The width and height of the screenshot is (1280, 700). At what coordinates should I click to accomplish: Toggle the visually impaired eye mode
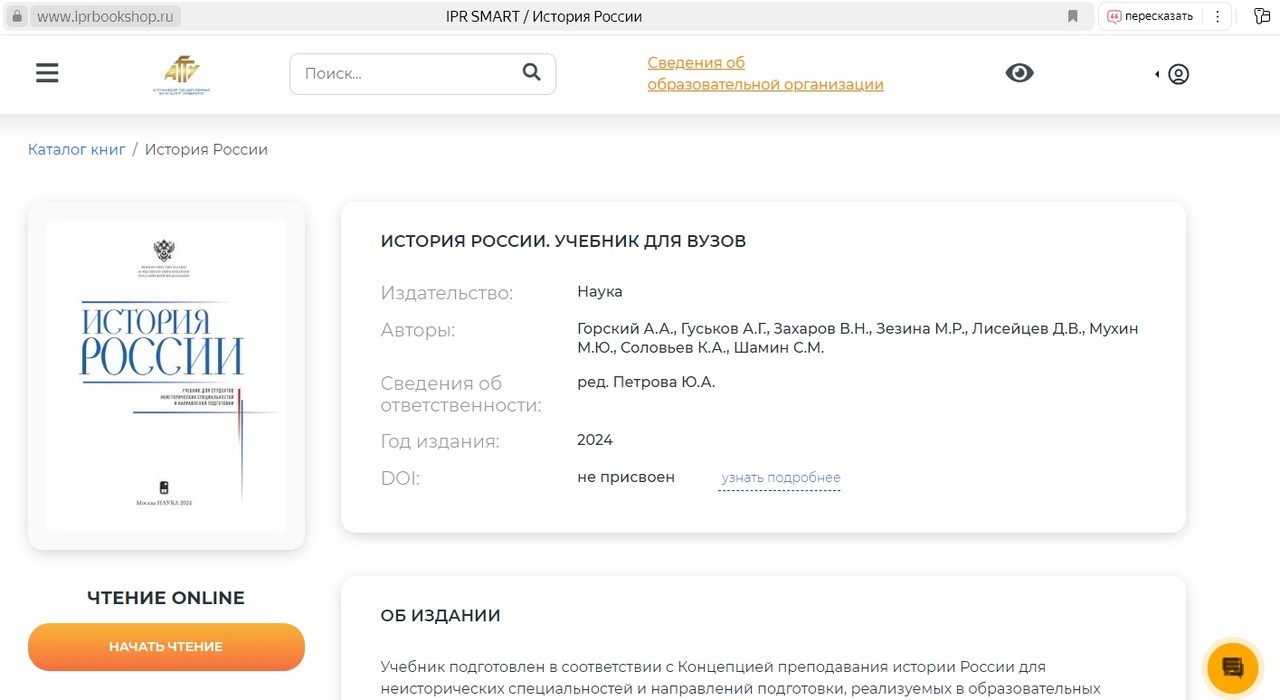(1019, 73)
